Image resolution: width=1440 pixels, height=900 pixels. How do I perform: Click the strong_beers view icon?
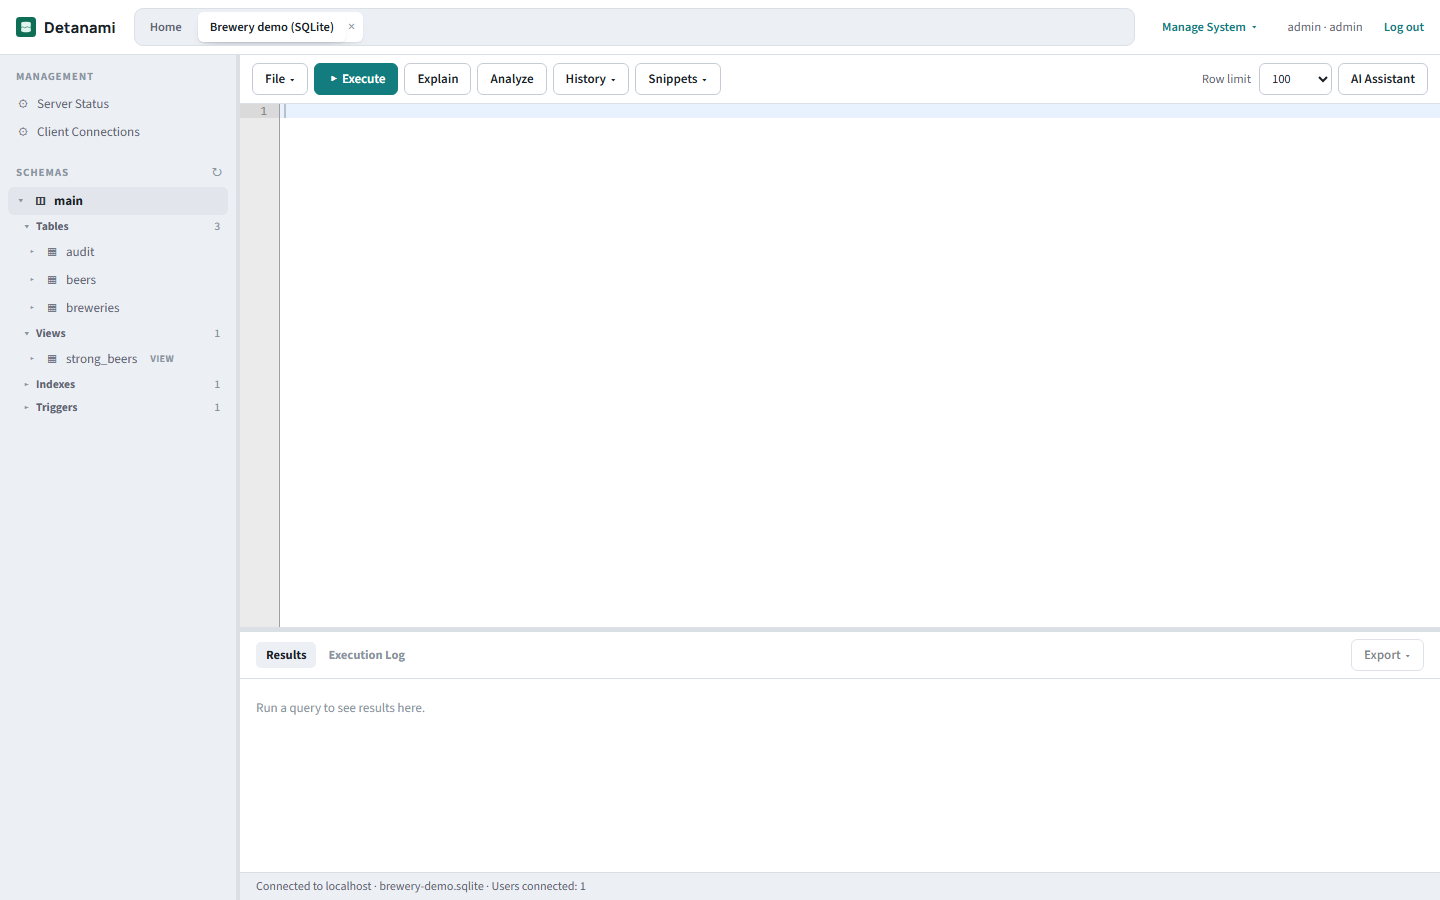click(52, 359)
